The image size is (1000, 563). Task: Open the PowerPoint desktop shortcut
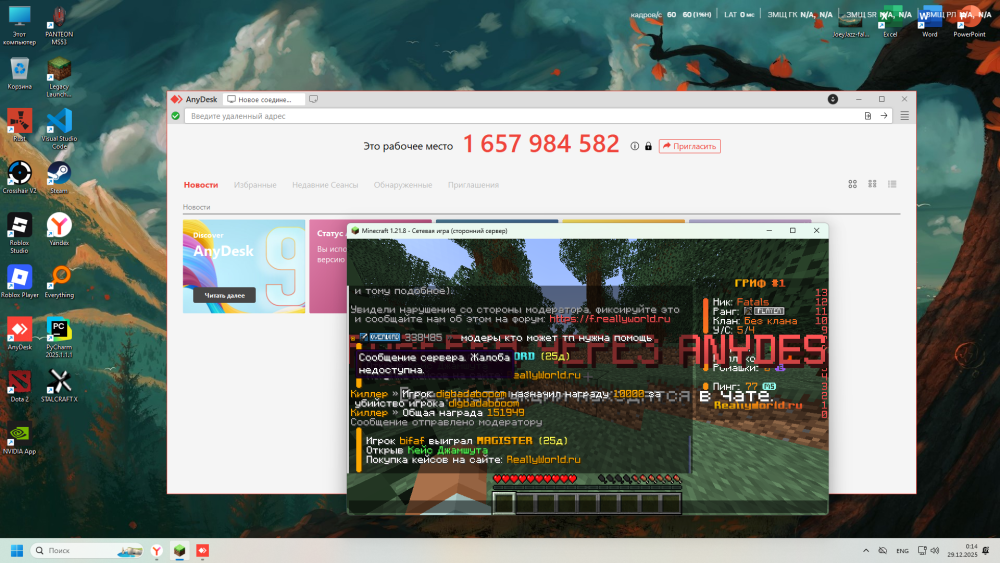pyautogui.click(x=969, y=22)
